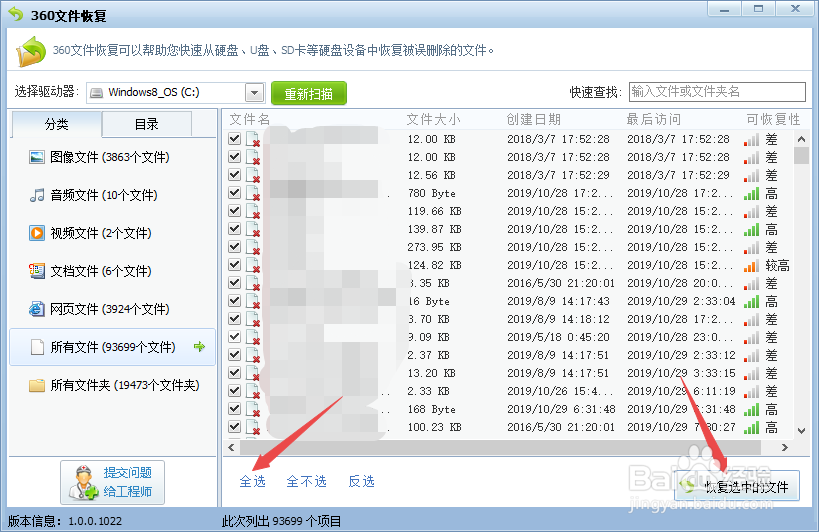Sort by the 最后访问 column header
The width and height of the screenshot is (819, 532).
653,120
